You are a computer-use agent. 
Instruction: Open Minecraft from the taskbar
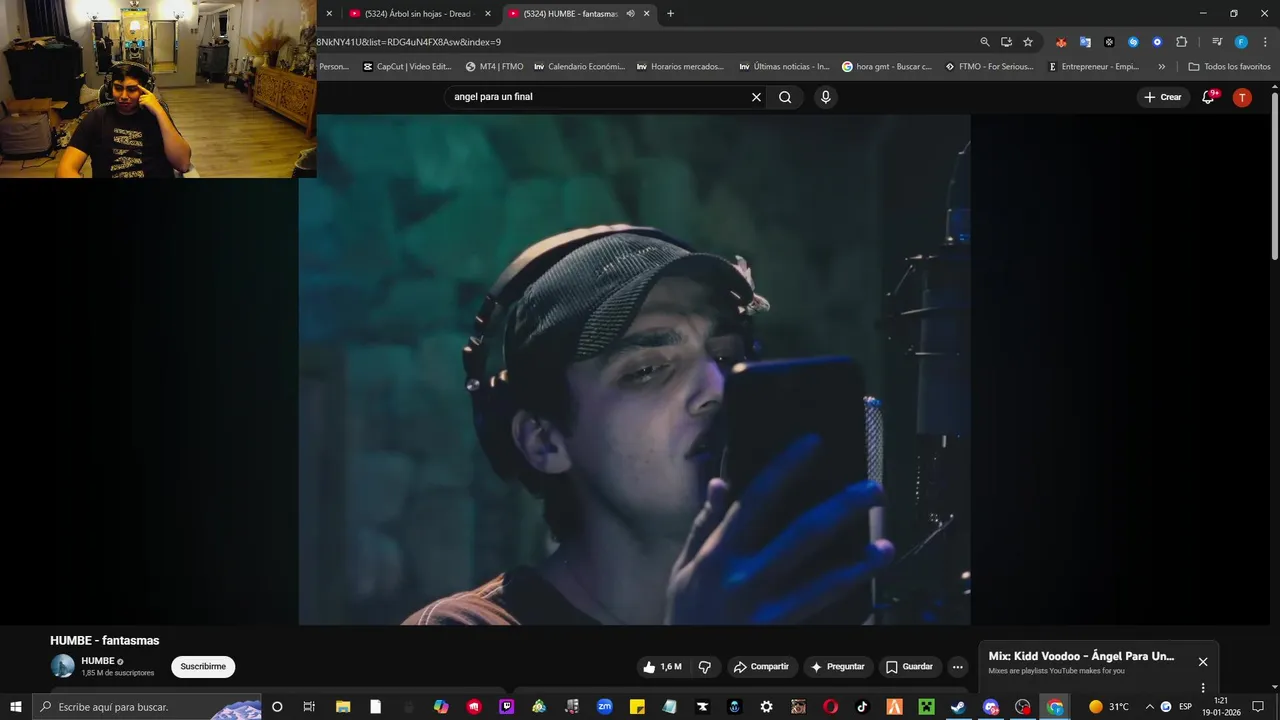pos(926,707)
